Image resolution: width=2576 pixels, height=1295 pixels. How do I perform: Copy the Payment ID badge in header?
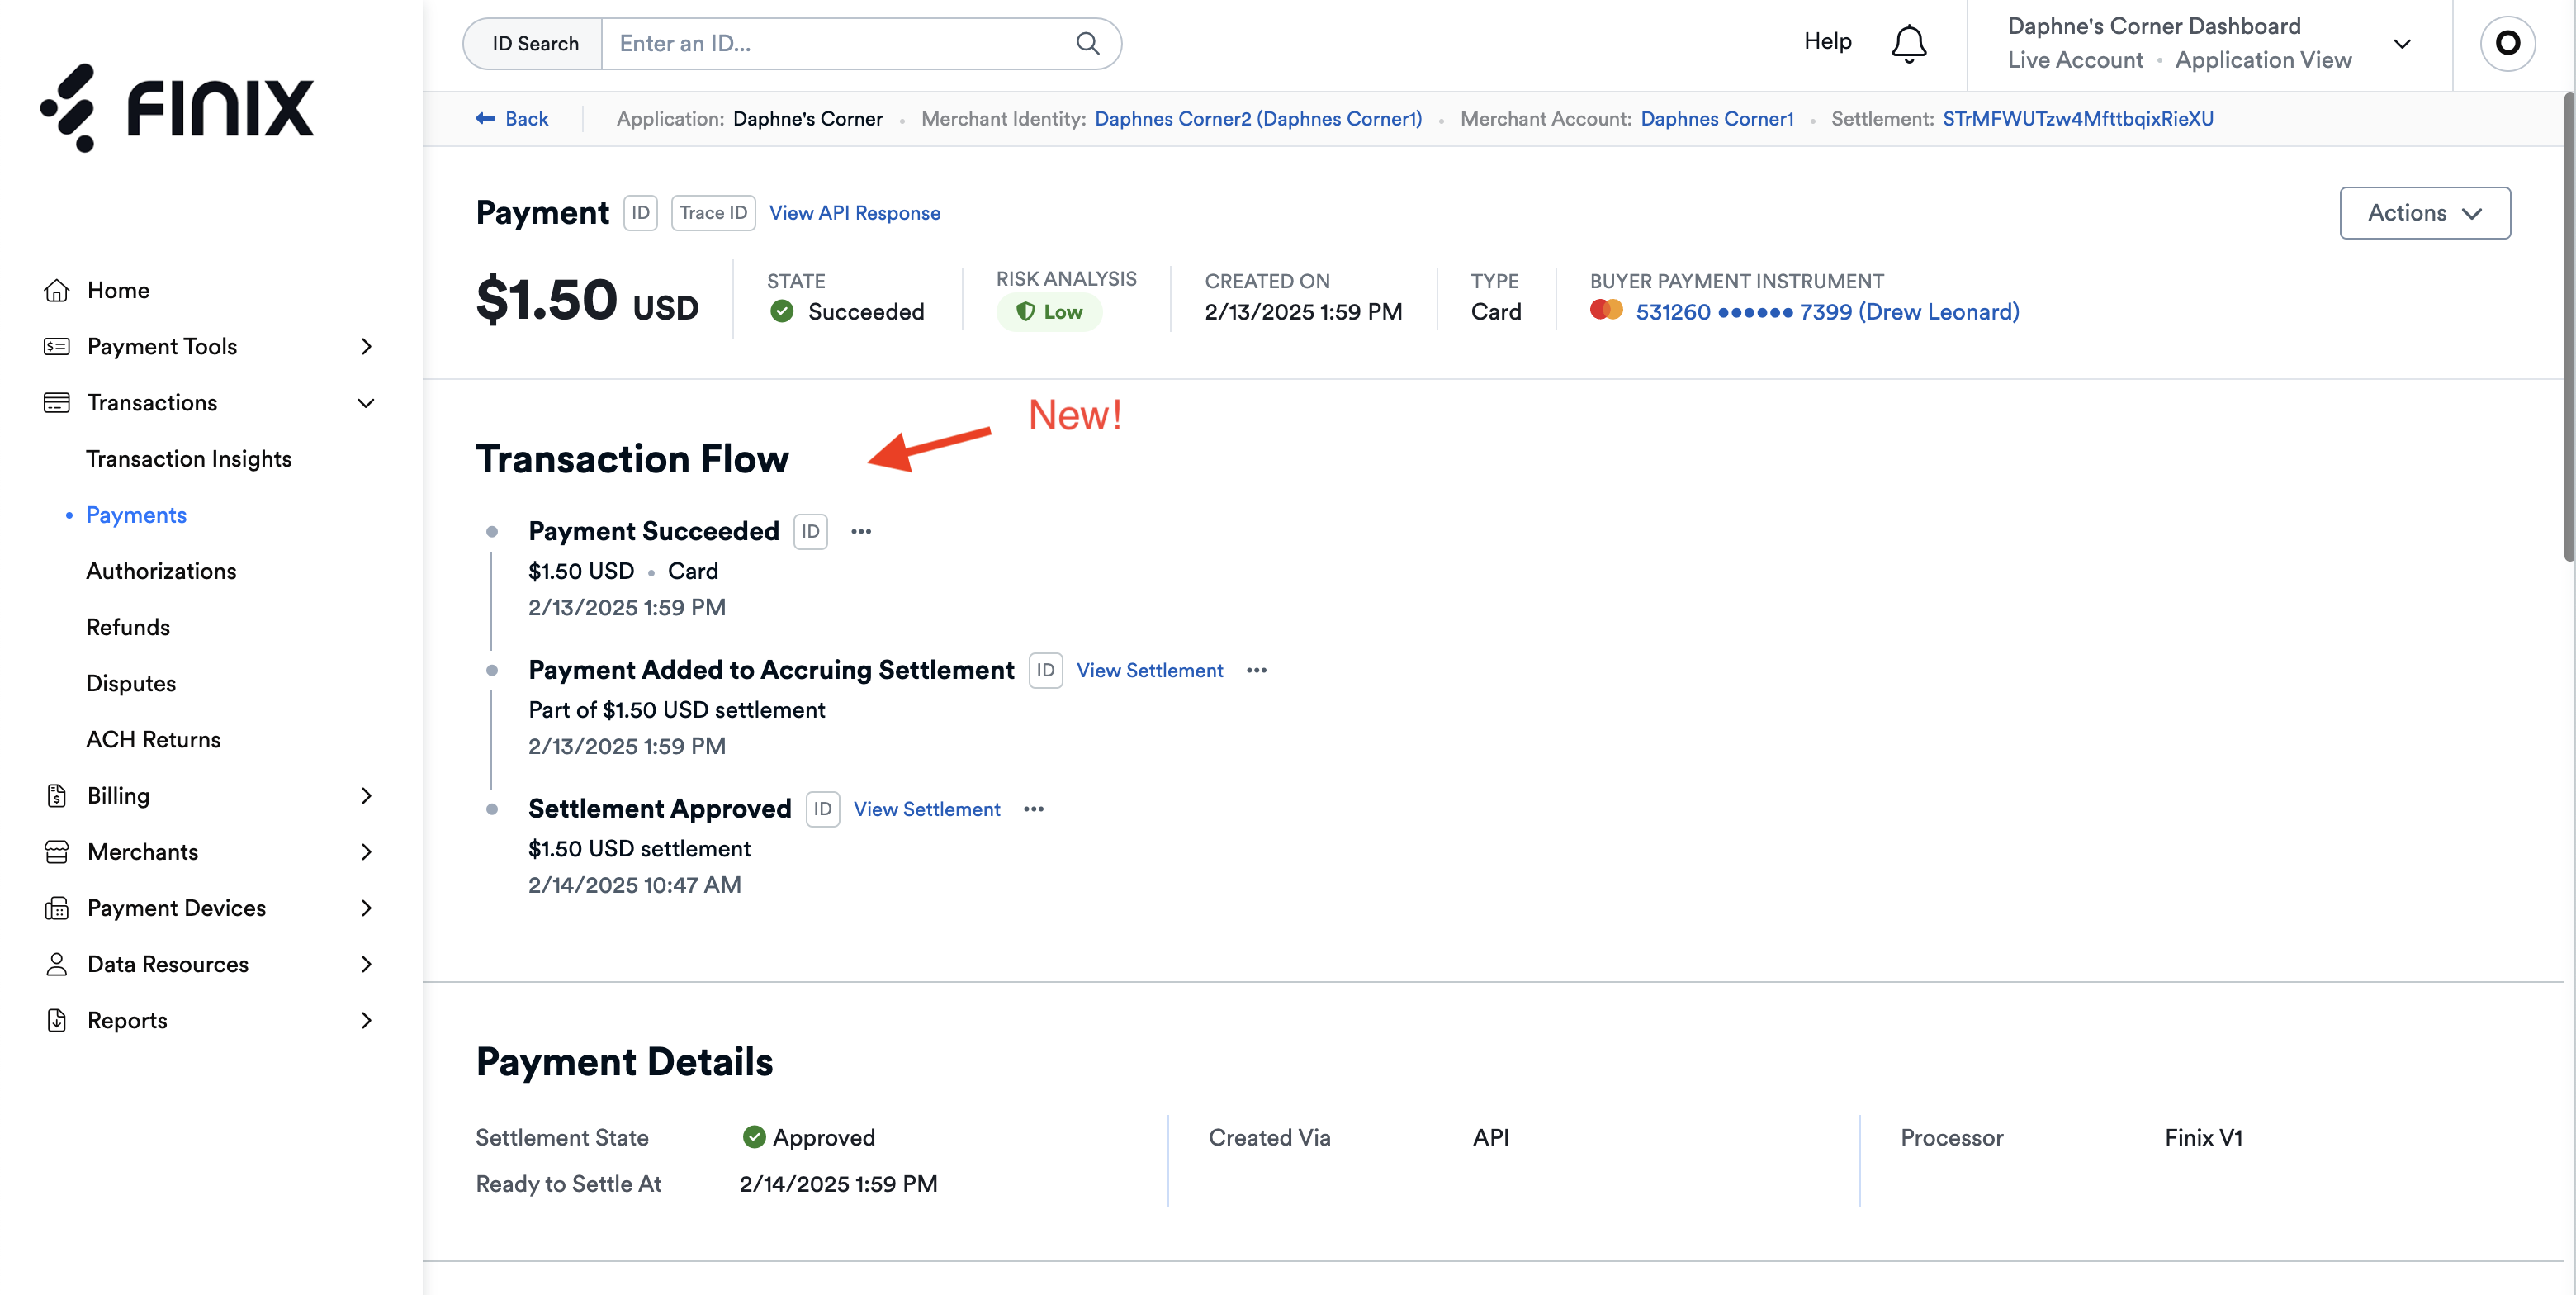click(640, 213)
